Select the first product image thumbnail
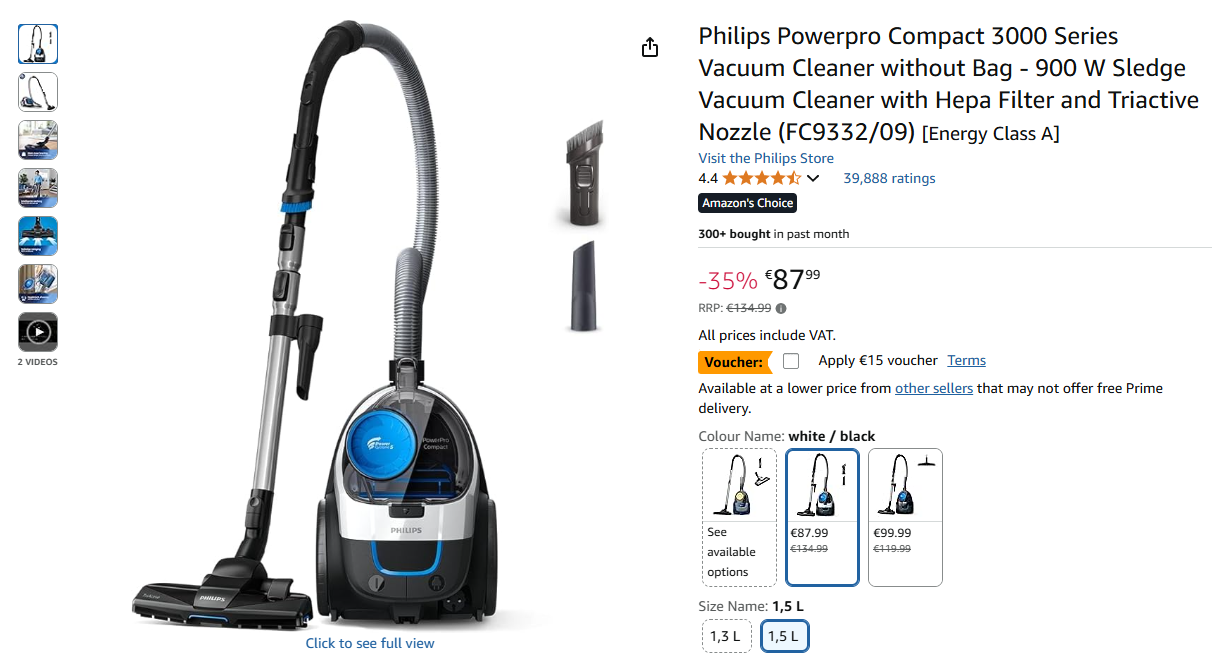 tap(38, 44)
